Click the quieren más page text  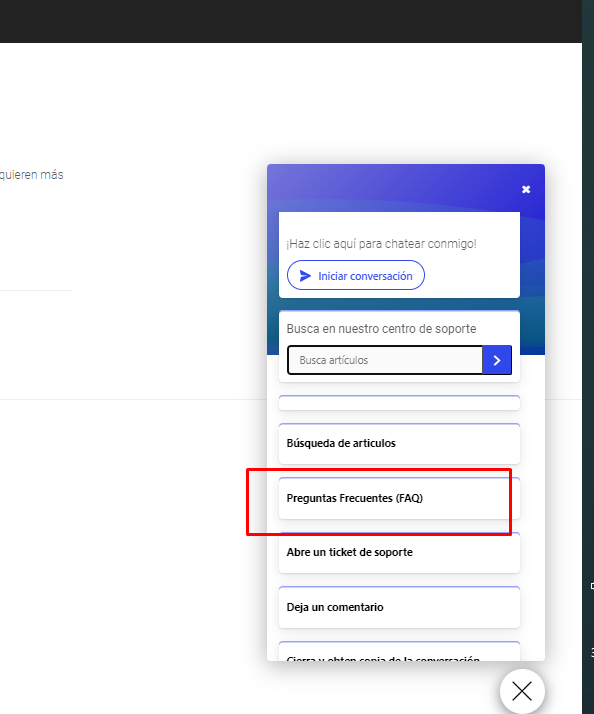tap(31, 175)
